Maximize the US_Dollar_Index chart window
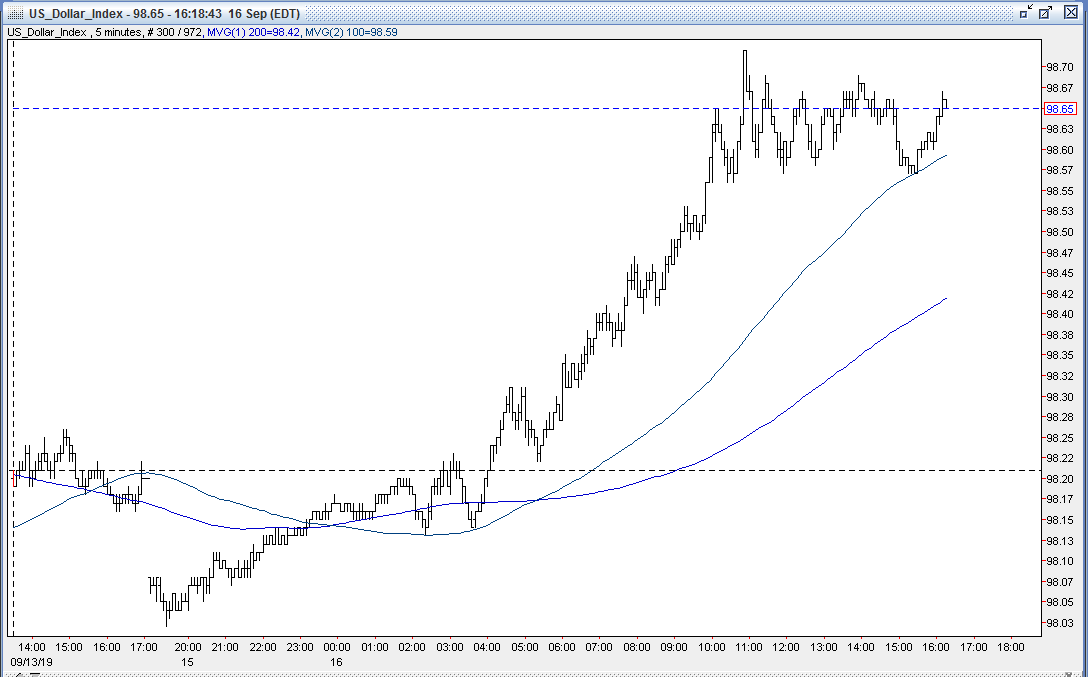This screenshot has height=677, width=1088. pos(1046,12)
